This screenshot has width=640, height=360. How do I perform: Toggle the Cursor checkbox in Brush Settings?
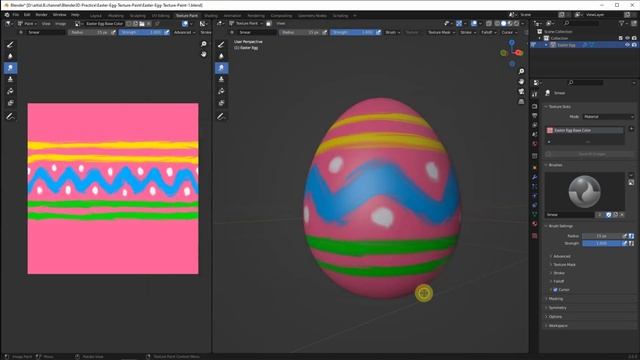555,290
